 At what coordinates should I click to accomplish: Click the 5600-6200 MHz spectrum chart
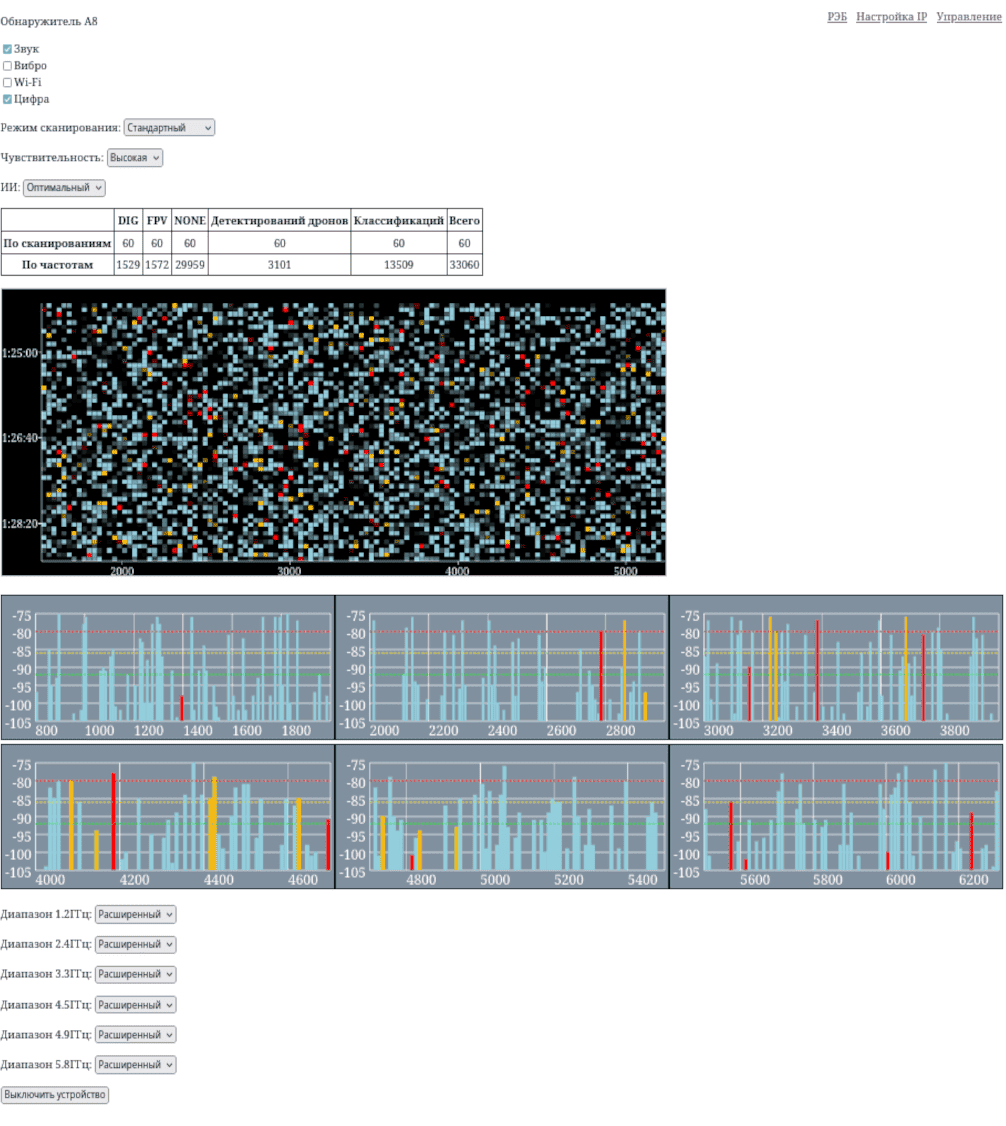[x=836, y=816]
